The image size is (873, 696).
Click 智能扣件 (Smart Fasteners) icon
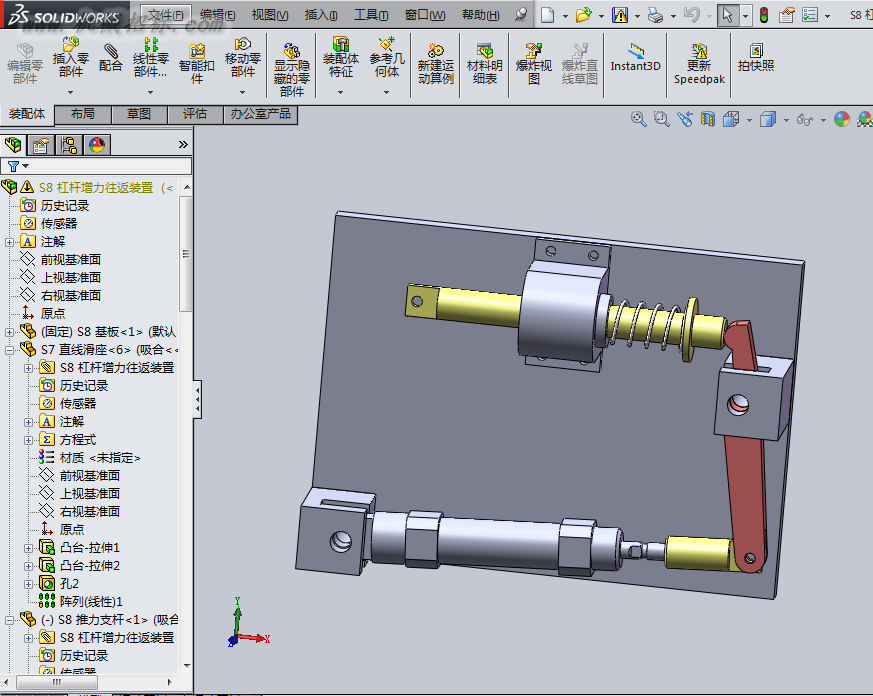(197, 63)
